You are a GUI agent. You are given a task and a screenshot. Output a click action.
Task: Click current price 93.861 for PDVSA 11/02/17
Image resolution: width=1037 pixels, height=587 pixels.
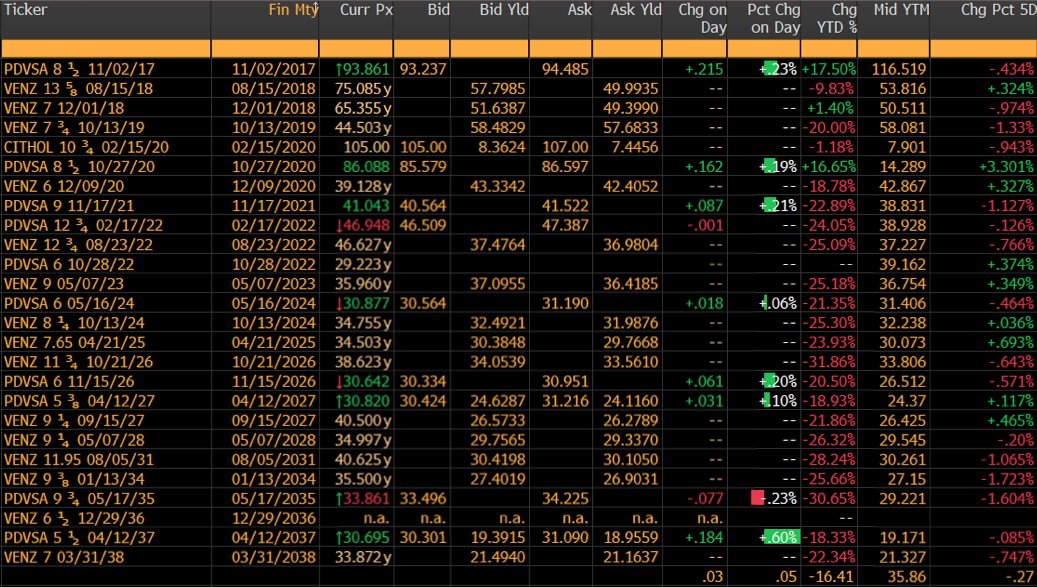[363, 69]
